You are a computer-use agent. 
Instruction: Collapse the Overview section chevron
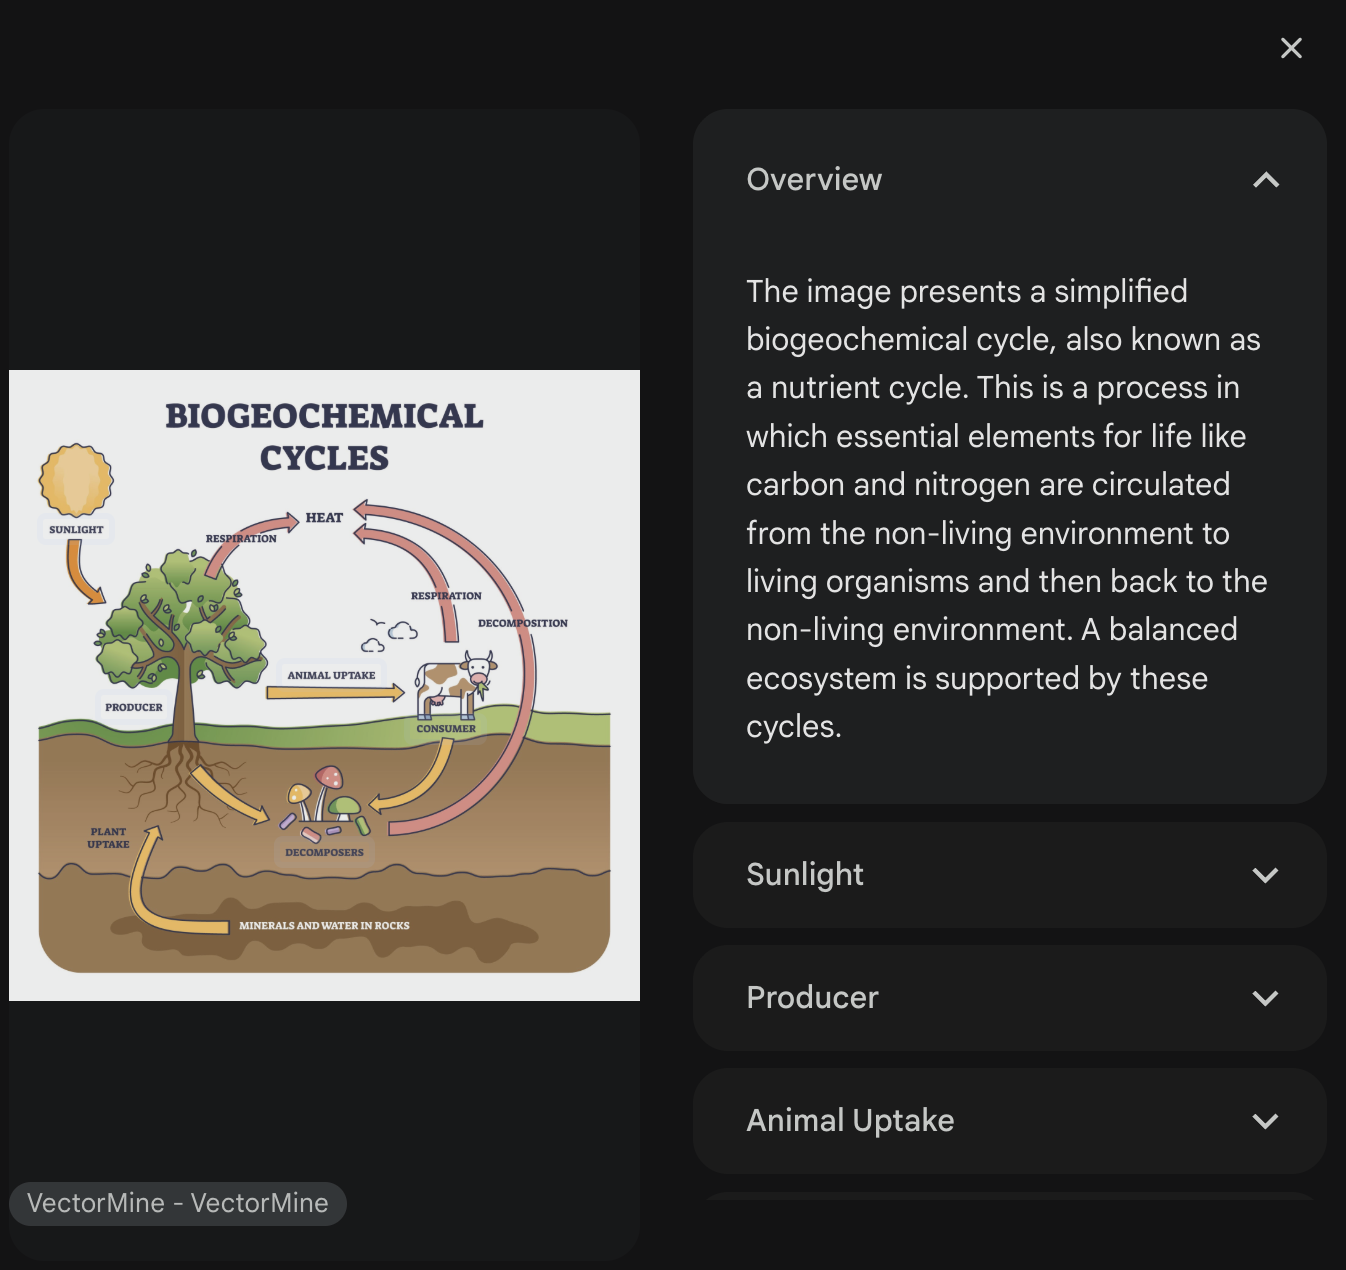[1266, 180]
